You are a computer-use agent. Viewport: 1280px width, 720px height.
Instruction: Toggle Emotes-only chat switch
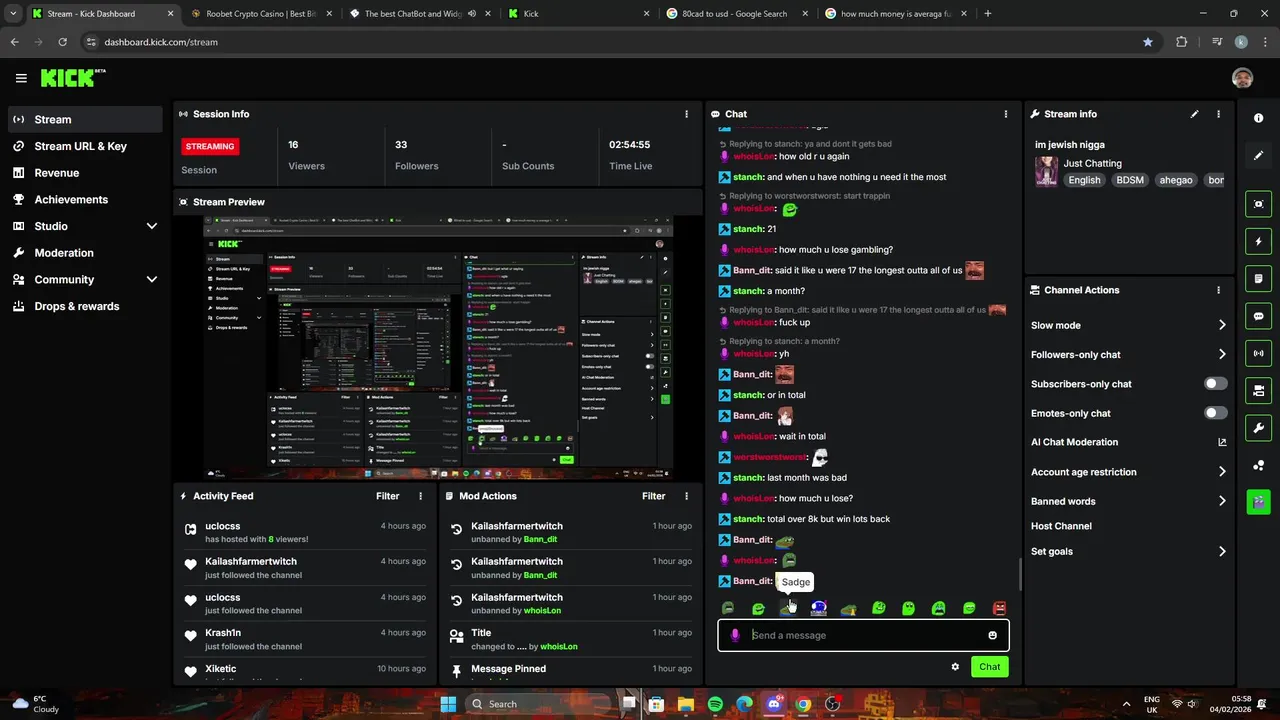(1215, 413)
